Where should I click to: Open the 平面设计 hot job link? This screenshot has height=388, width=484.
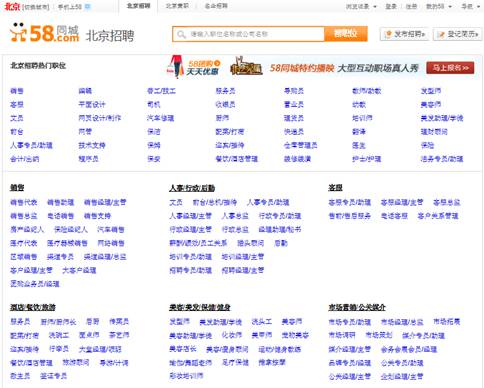tap(92, 105)
